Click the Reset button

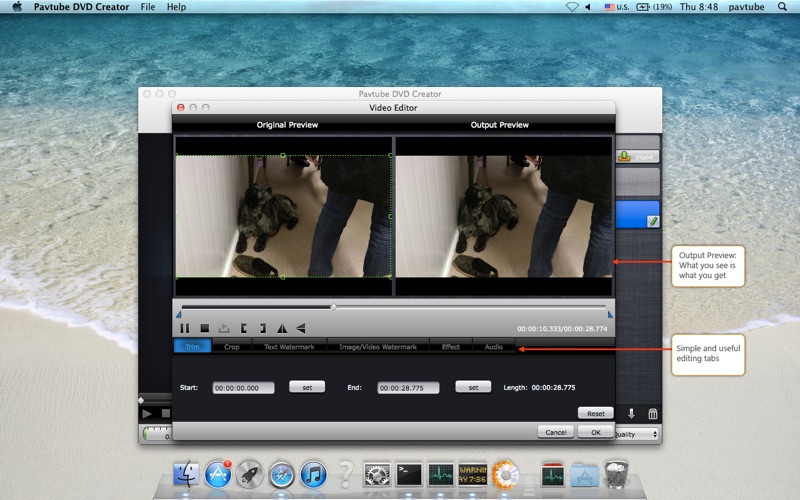click(x=595, y=413)
